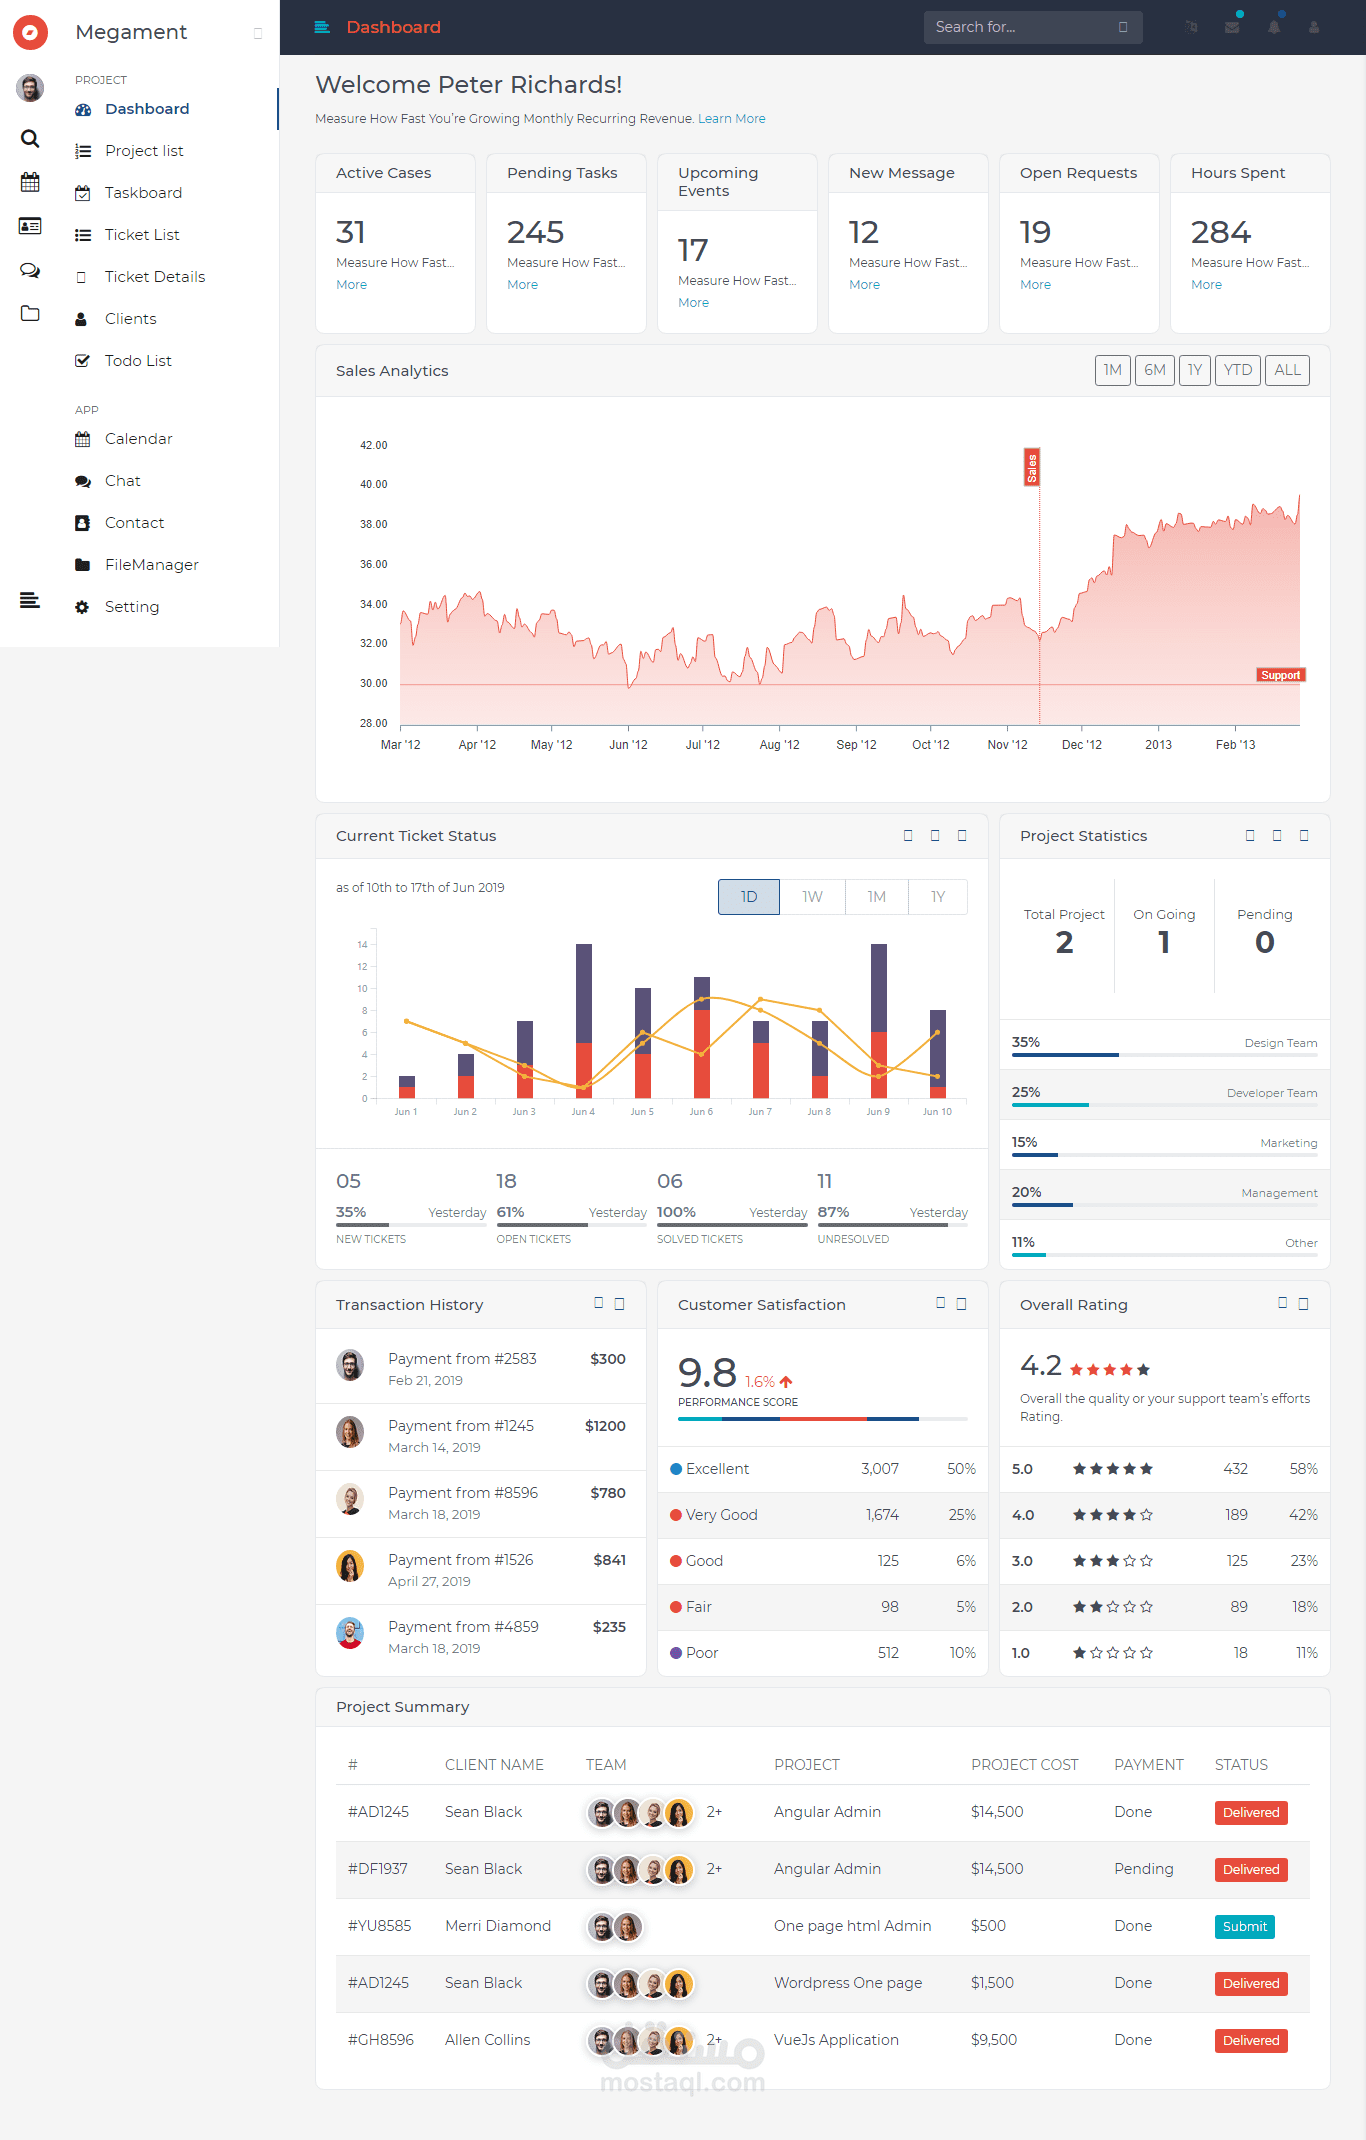
Task: Select 1M in Current Ticket Status
Action: (877, 897)
